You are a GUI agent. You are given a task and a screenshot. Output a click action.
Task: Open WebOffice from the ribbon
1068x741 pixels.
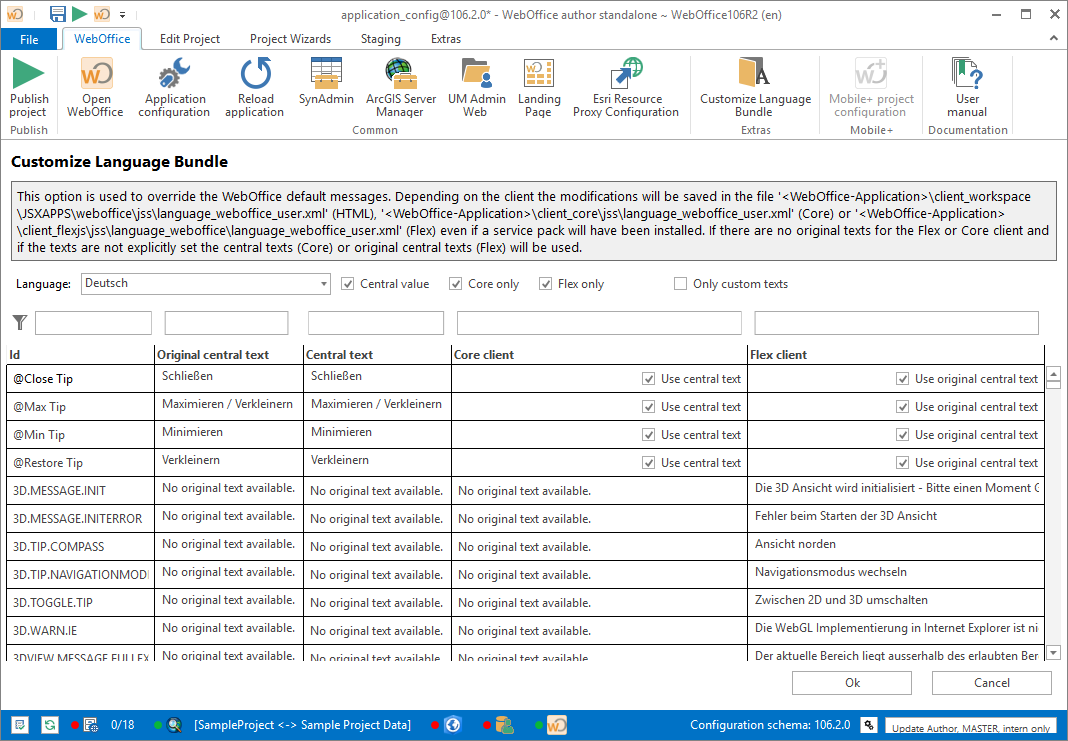pyautogui.click(x=94, y=90)
